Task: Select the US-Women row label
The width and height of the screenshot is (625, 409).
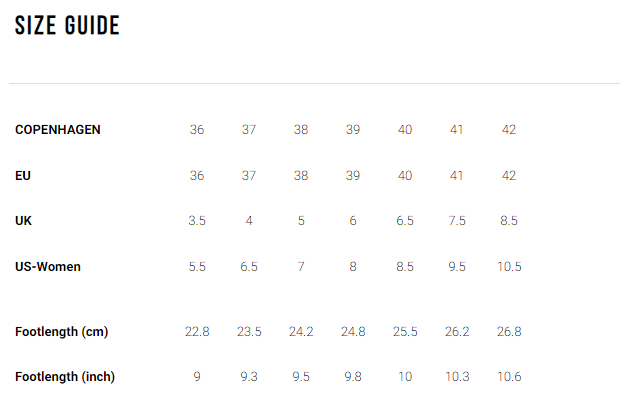Action: pyautogui.click(x=48, y=266)
